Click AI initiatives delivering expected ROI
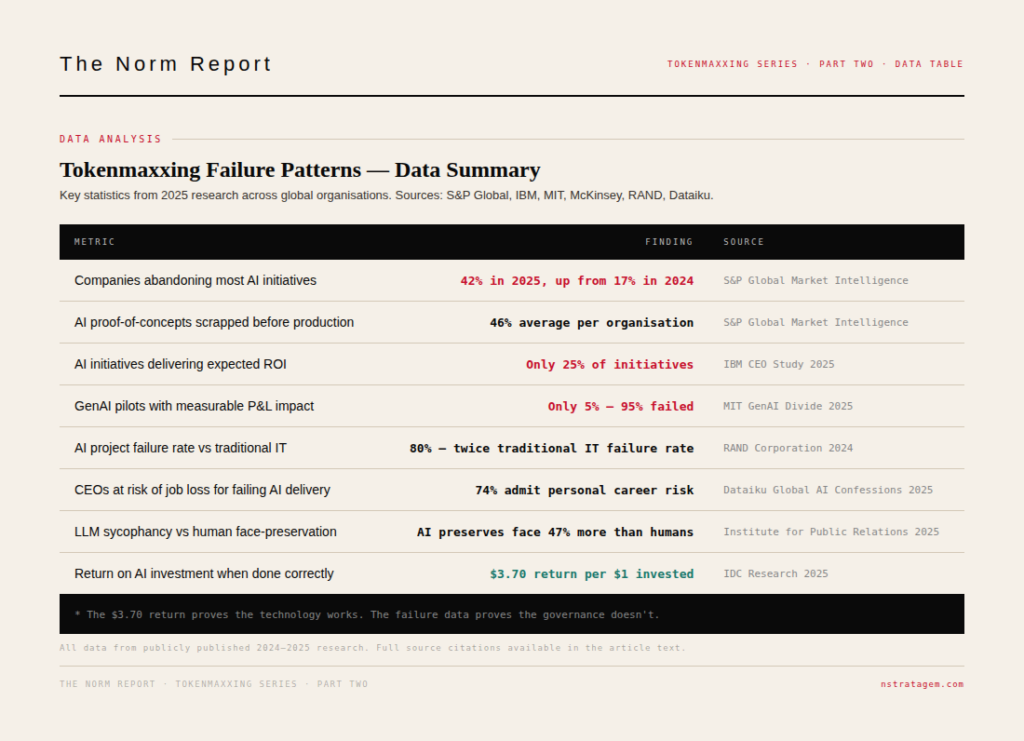1024x741 pixels. pyautogui.click(x=180, y=364)
